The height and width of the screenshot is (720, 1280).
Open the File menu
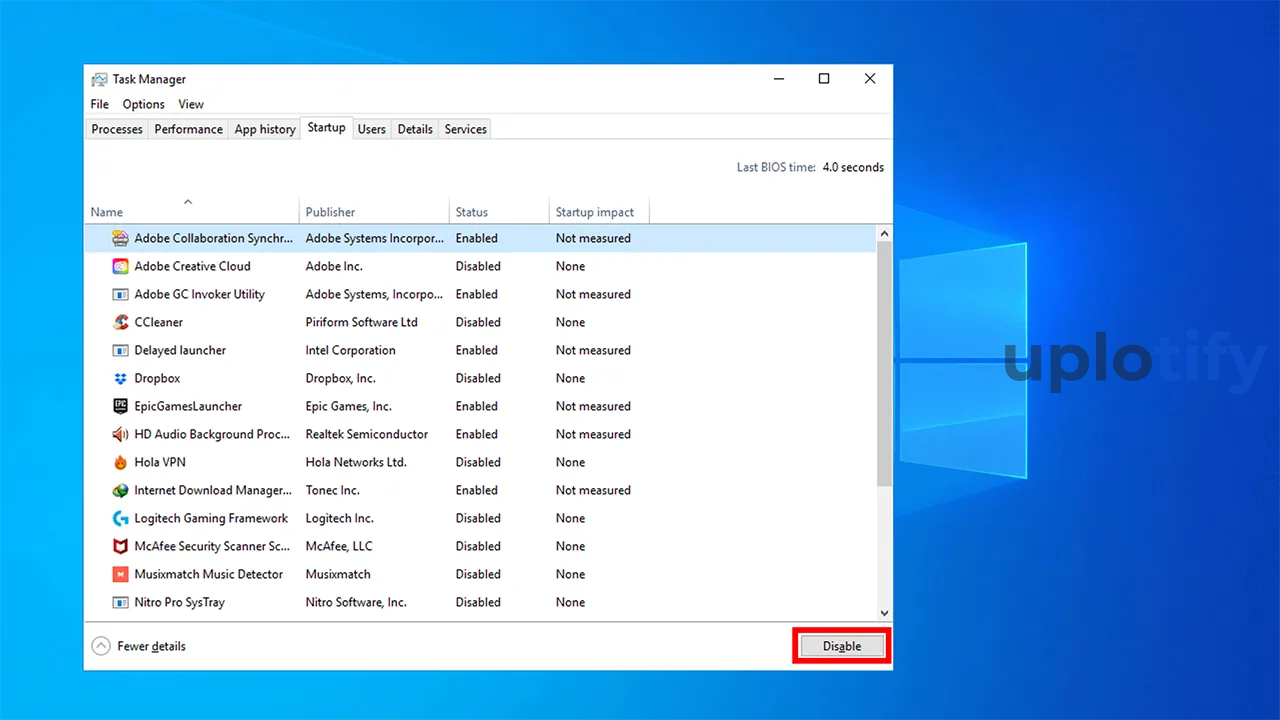click(x=100, y=104)
